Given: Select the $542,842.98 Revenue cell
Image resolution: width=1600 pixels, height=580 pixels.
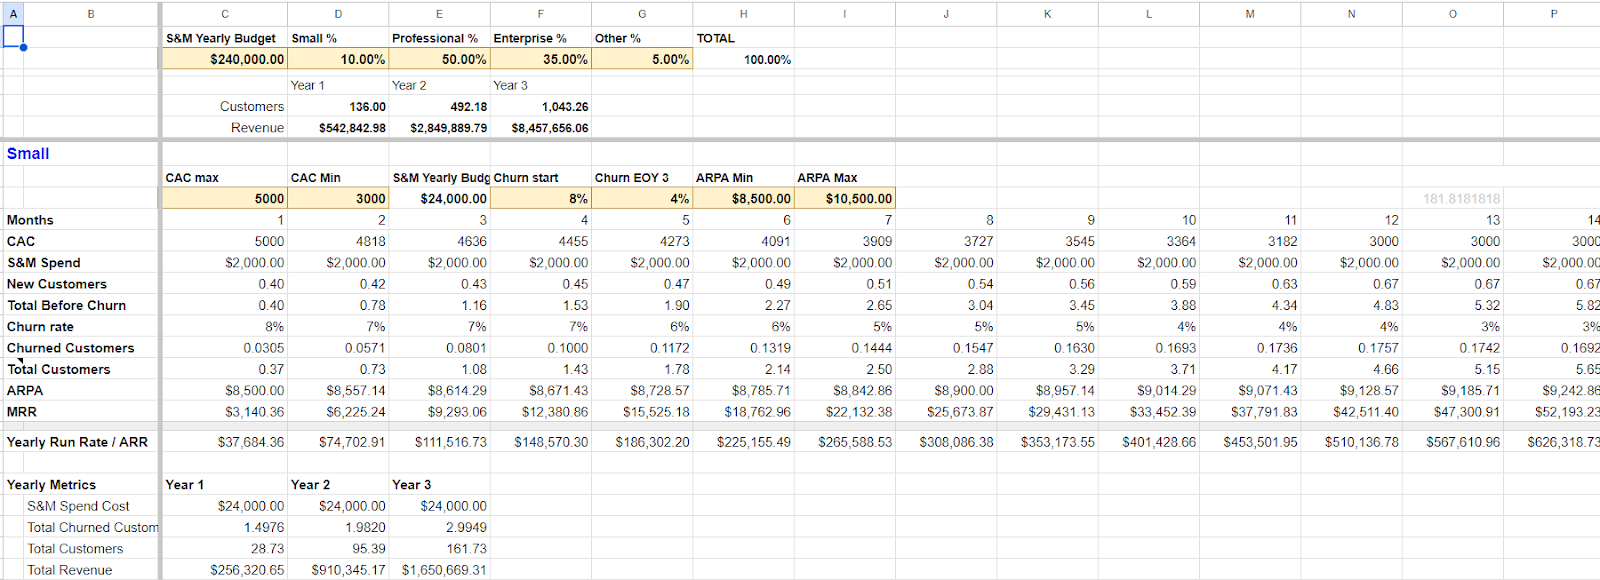Looking at the screenshot, I should tap(338, 128).
